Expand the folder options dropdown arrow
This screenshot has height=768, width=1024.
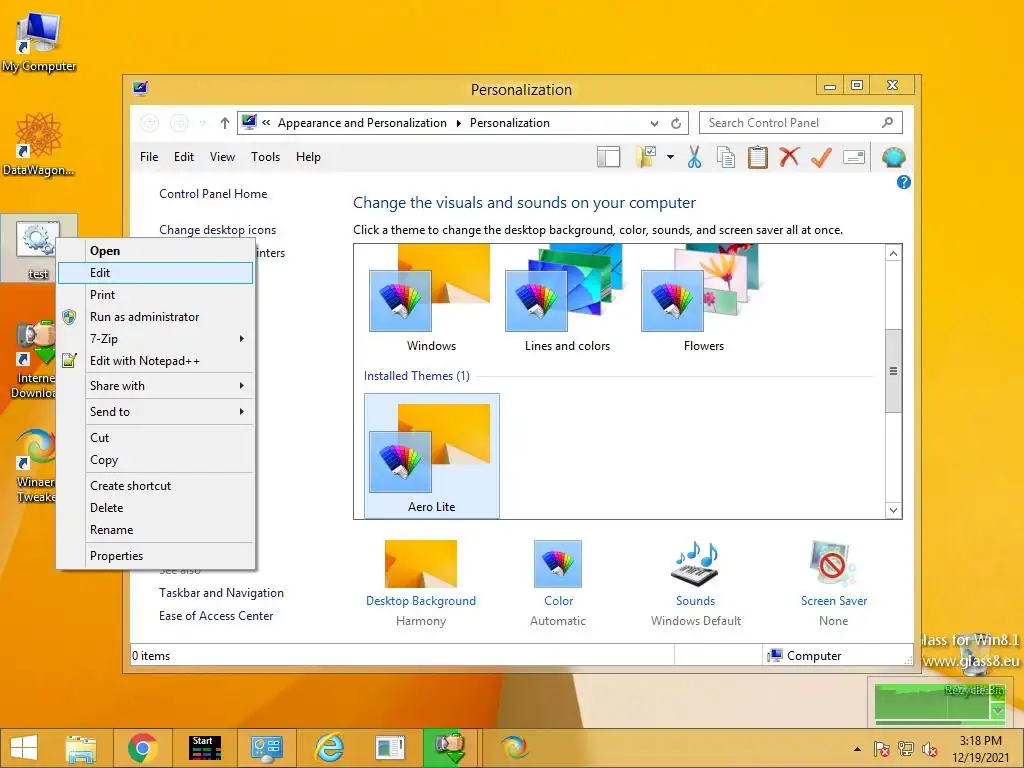(670, 157)
